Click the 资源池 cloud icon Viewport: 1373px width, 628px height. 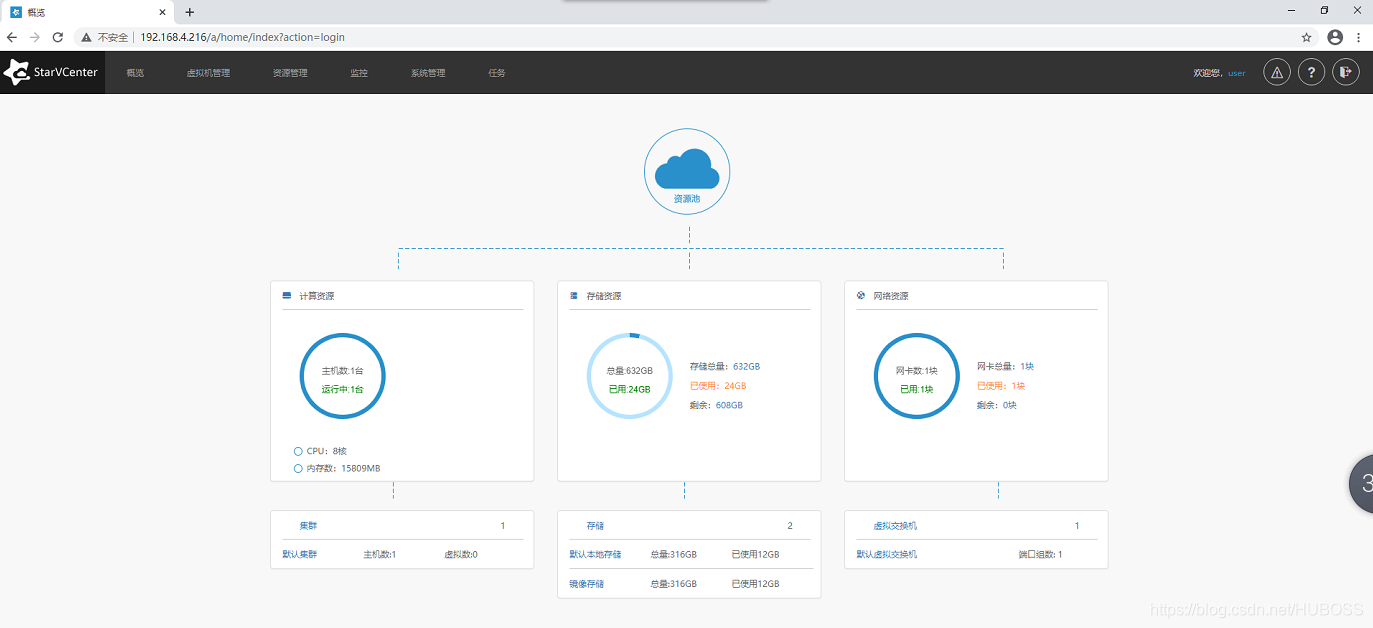[687, 169]
